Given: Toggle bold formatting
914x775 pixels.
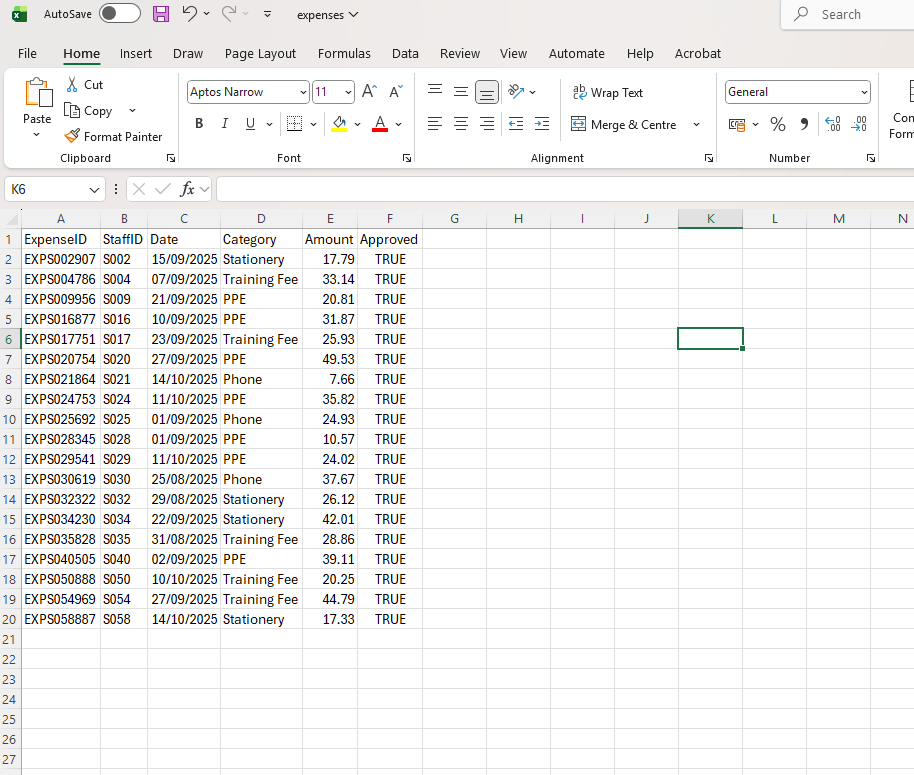Looking at the screenshot, I should pyautogui.click(x=198, y=123).
